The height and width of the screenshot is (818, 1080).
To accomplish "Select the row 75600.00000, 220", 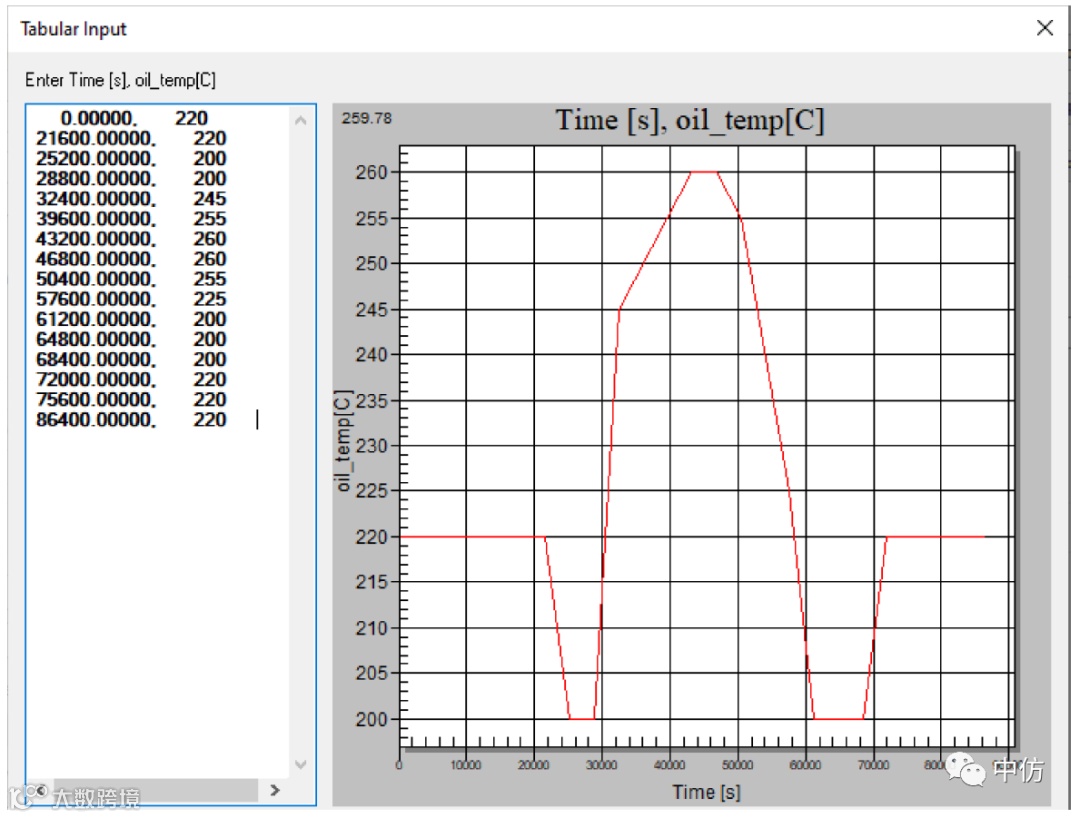I will click(x=131, y=399).
